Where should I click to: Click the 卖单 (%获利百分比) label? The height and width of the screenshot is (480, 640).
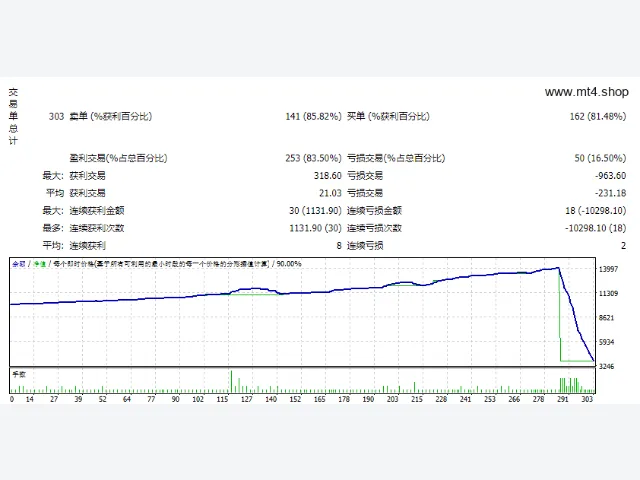coord(111,116)
